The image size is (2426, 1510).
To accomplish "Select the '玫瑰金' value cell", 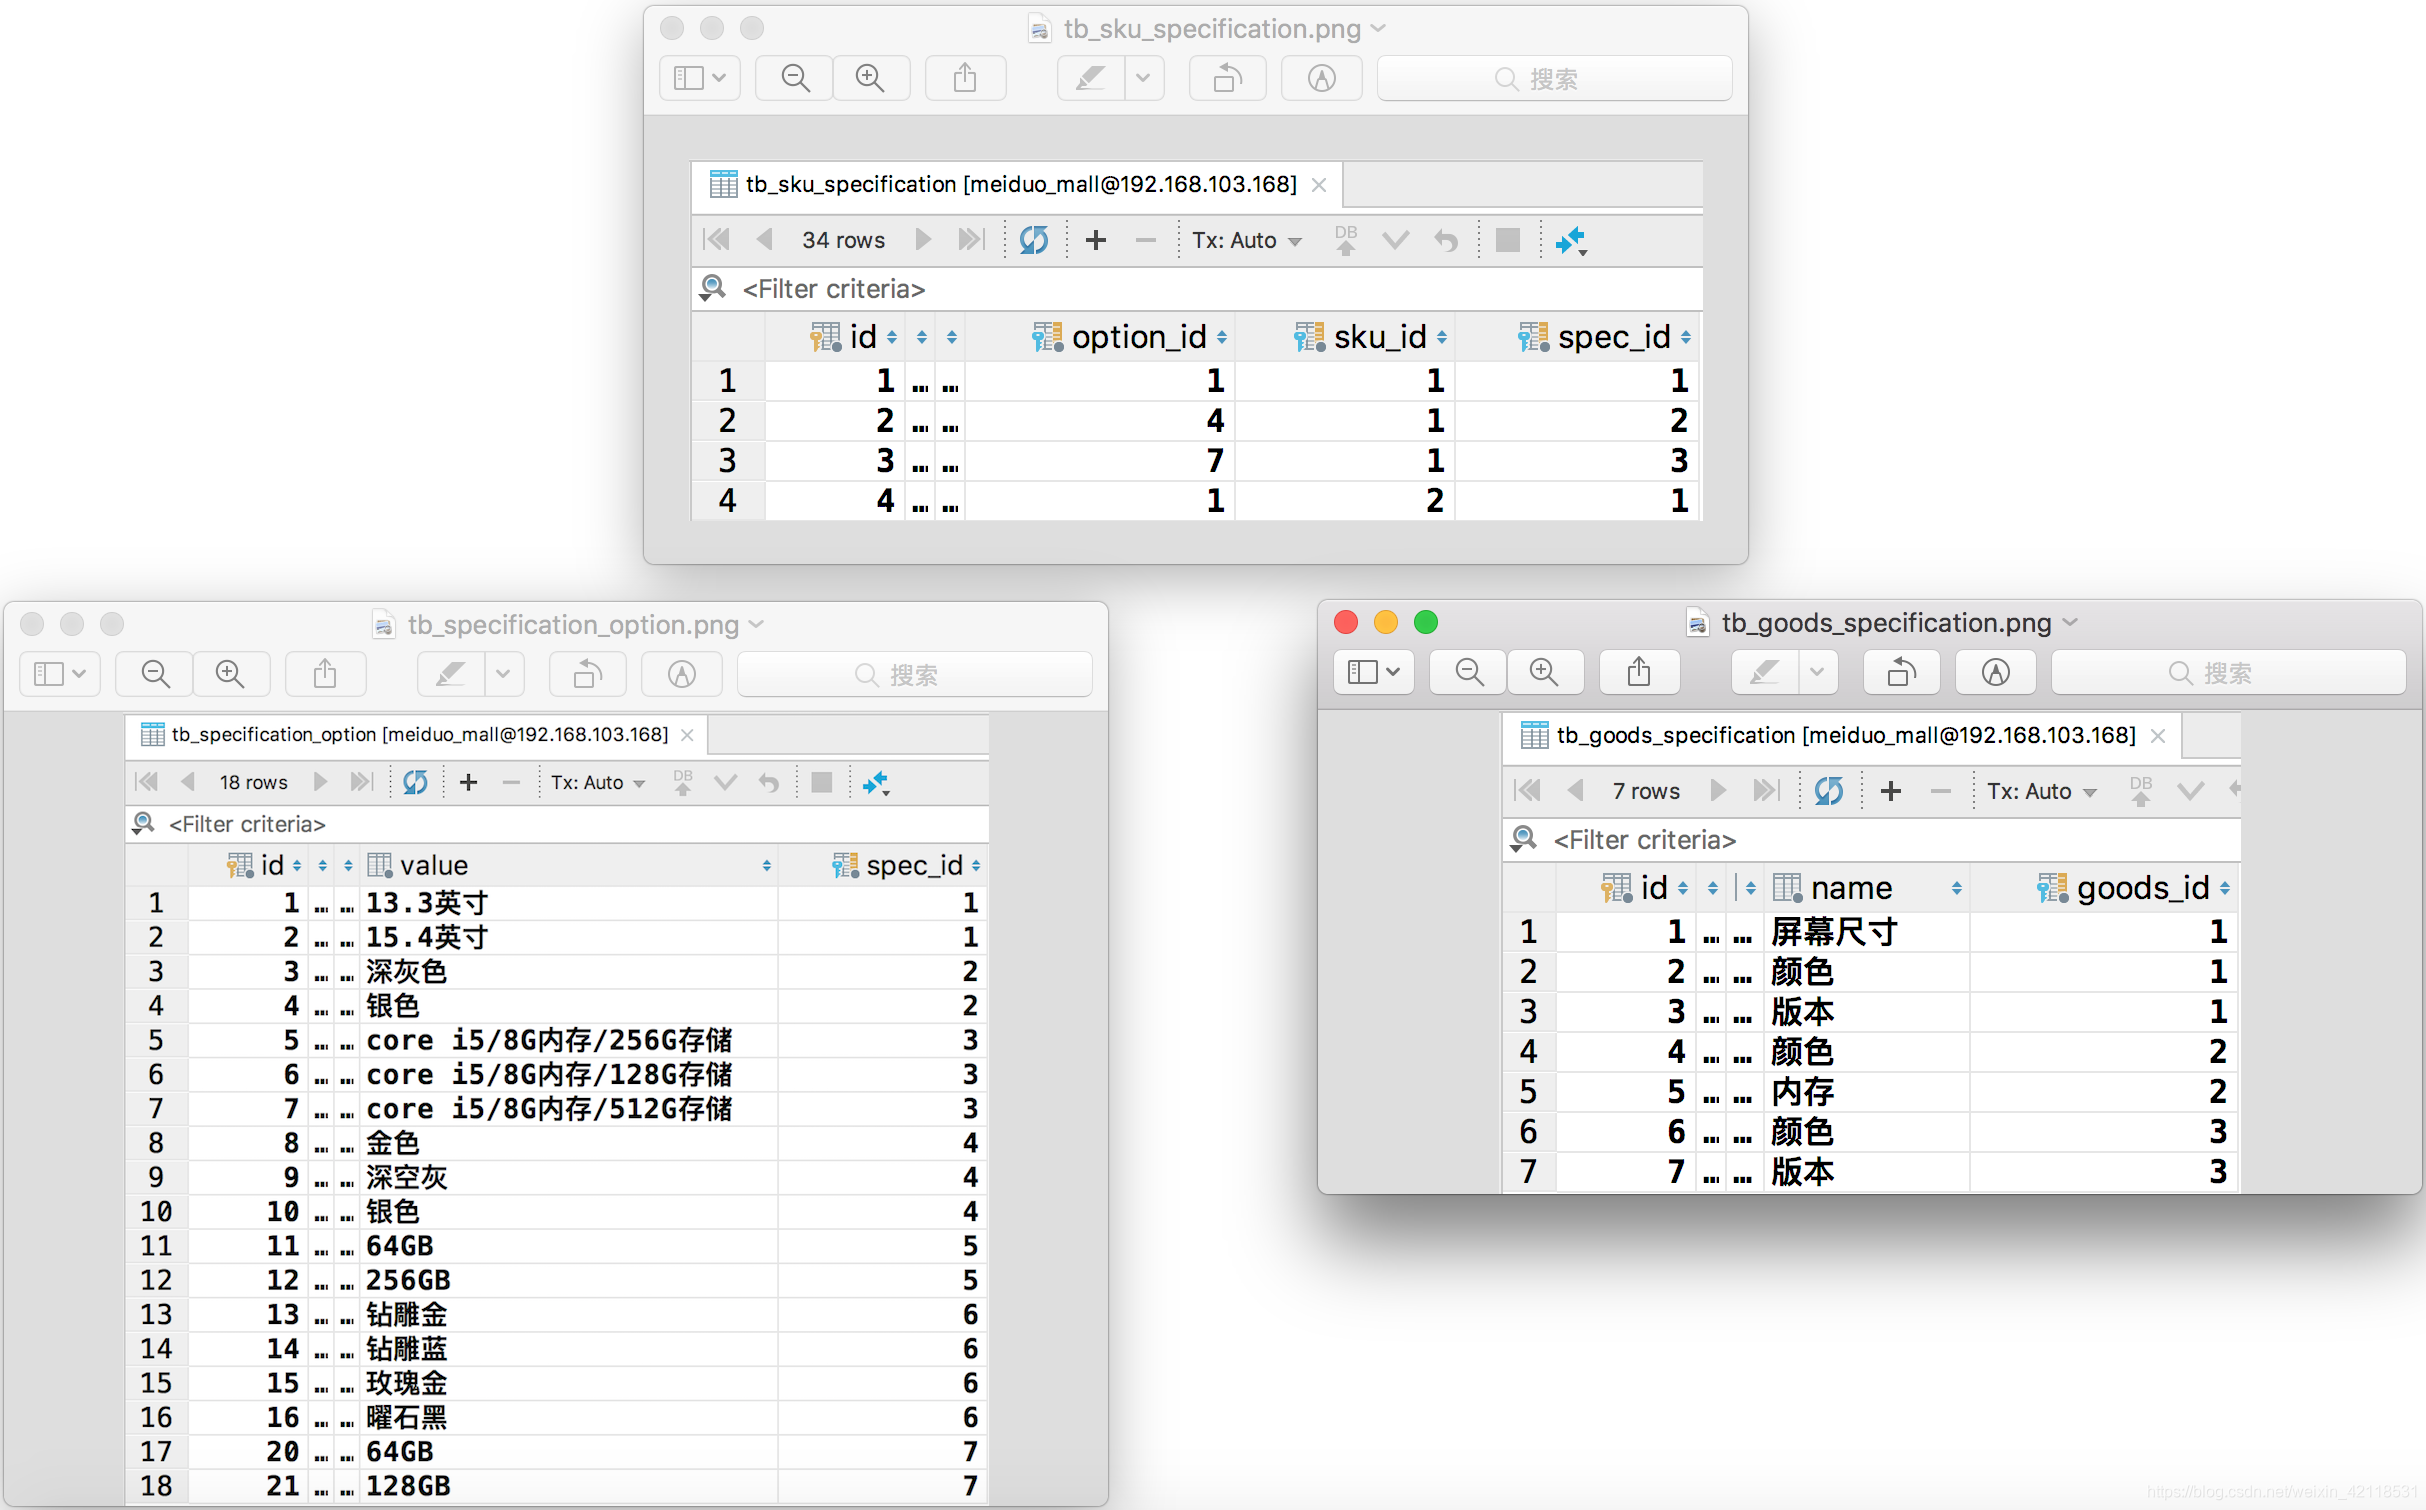I will (570, 1383).
